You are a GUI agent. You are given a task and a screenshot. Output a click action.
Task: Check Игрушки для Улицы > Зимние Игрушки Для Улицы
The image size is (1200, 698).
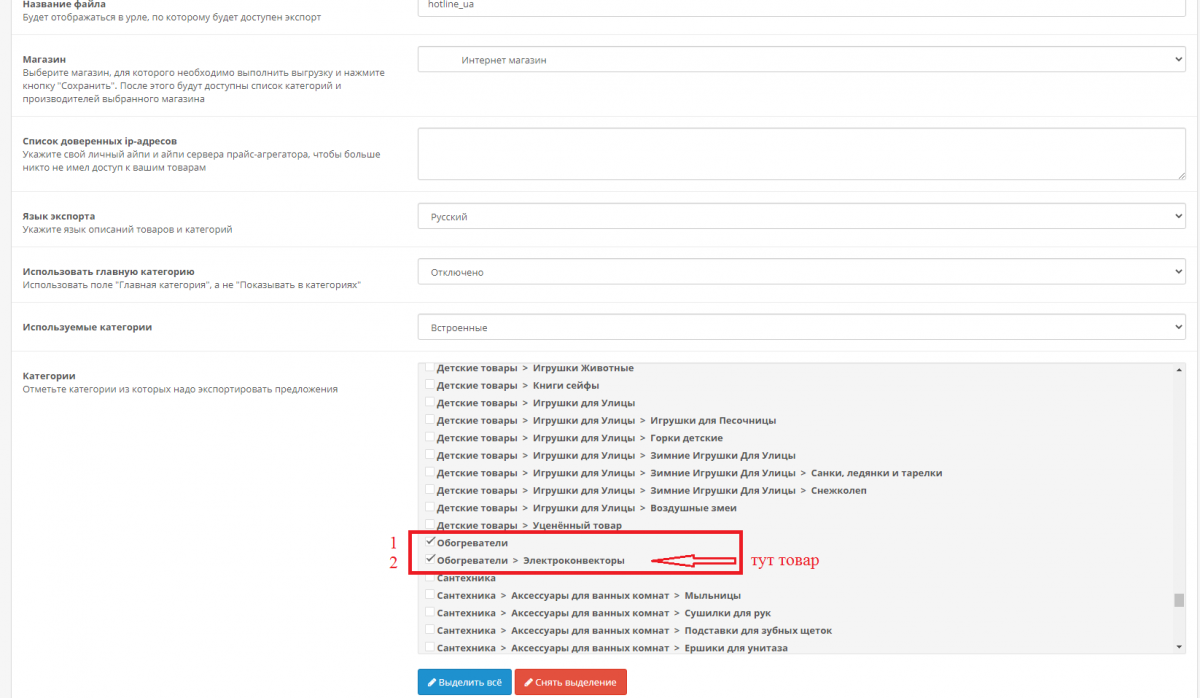coord(431,455)
